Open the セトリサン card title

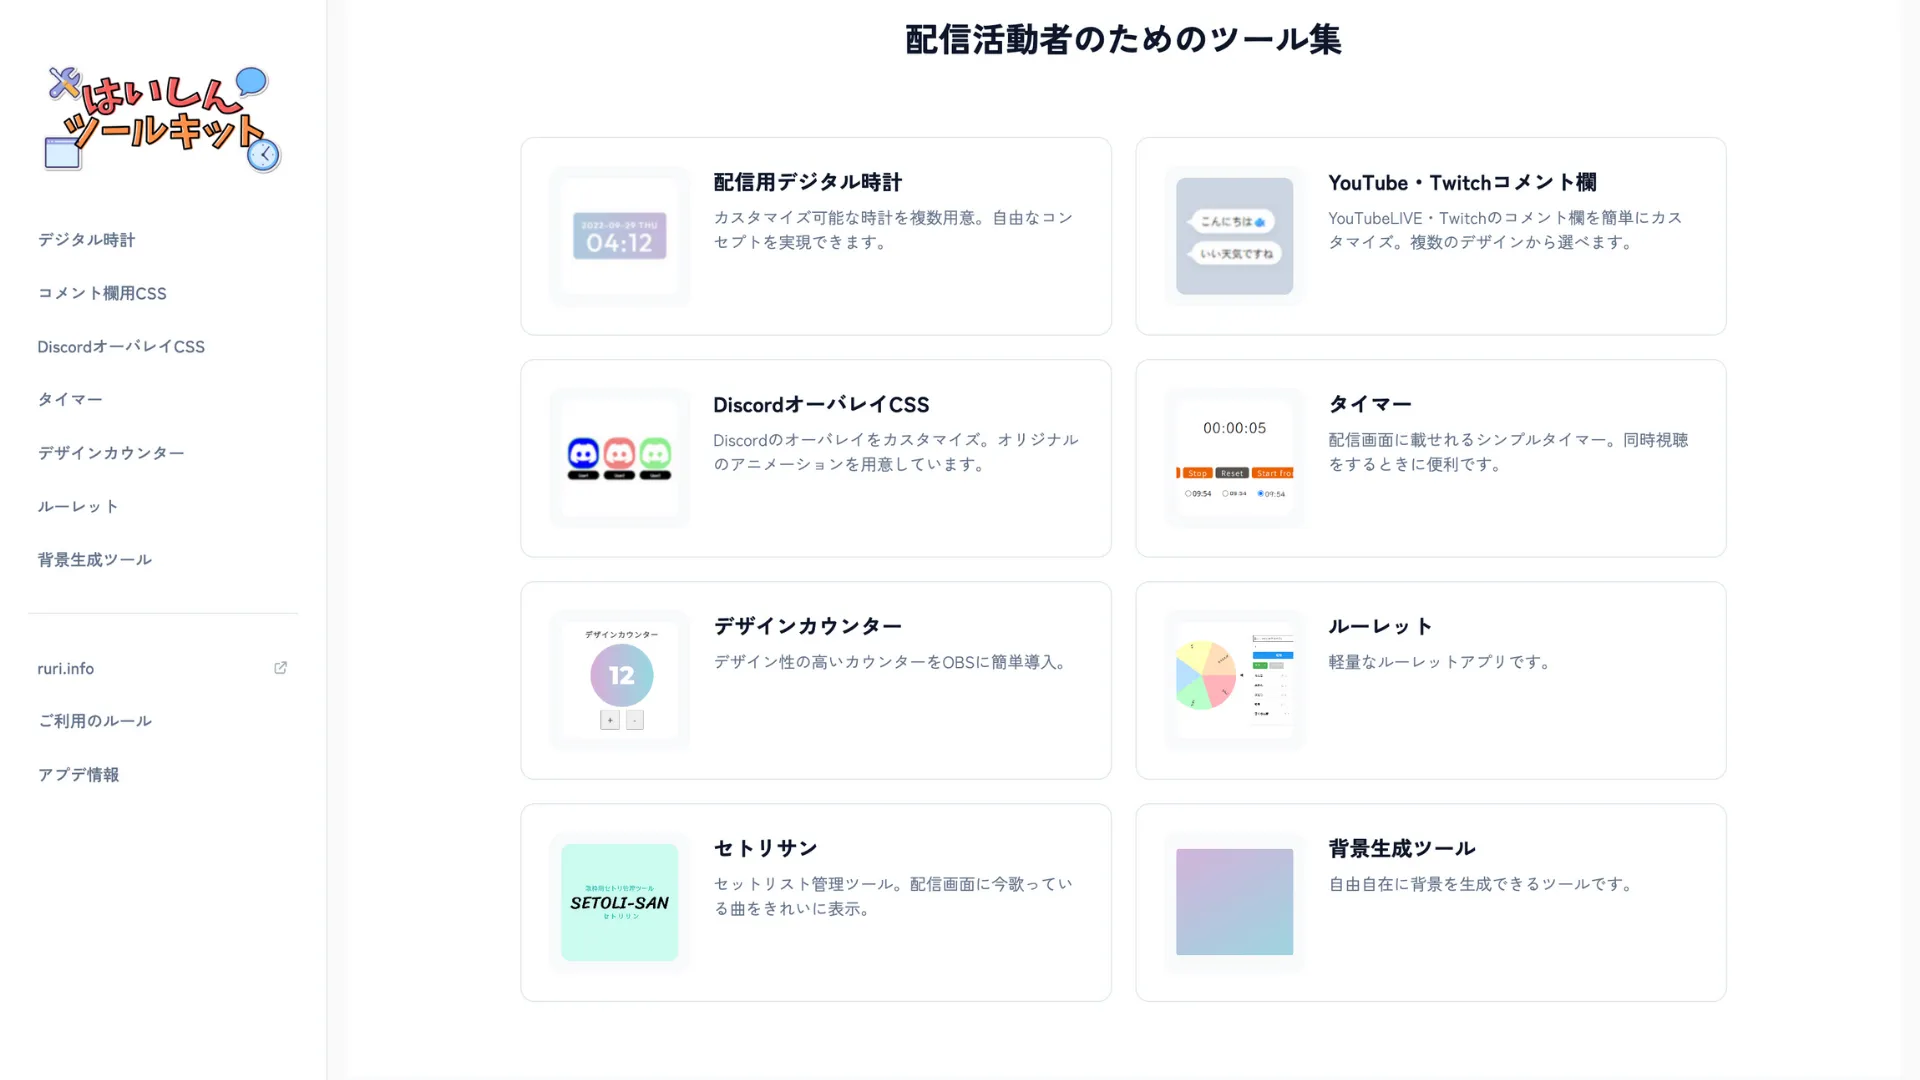[x=766, y=848]
